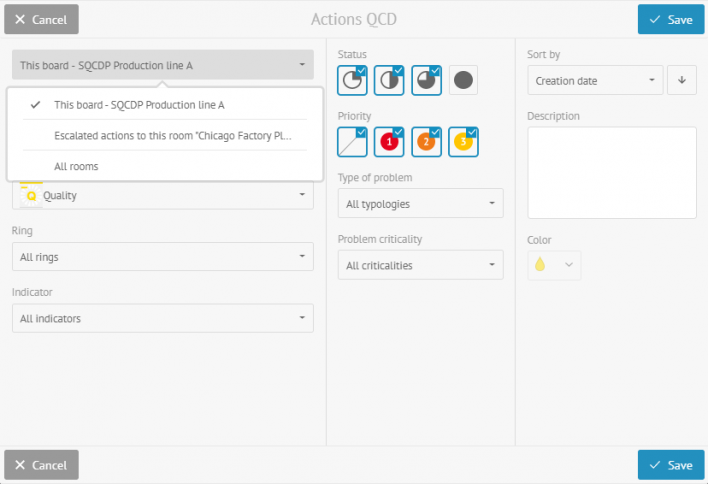Click the sort direction arrow button
708x484 pixels.
click(x=682, y=80)
